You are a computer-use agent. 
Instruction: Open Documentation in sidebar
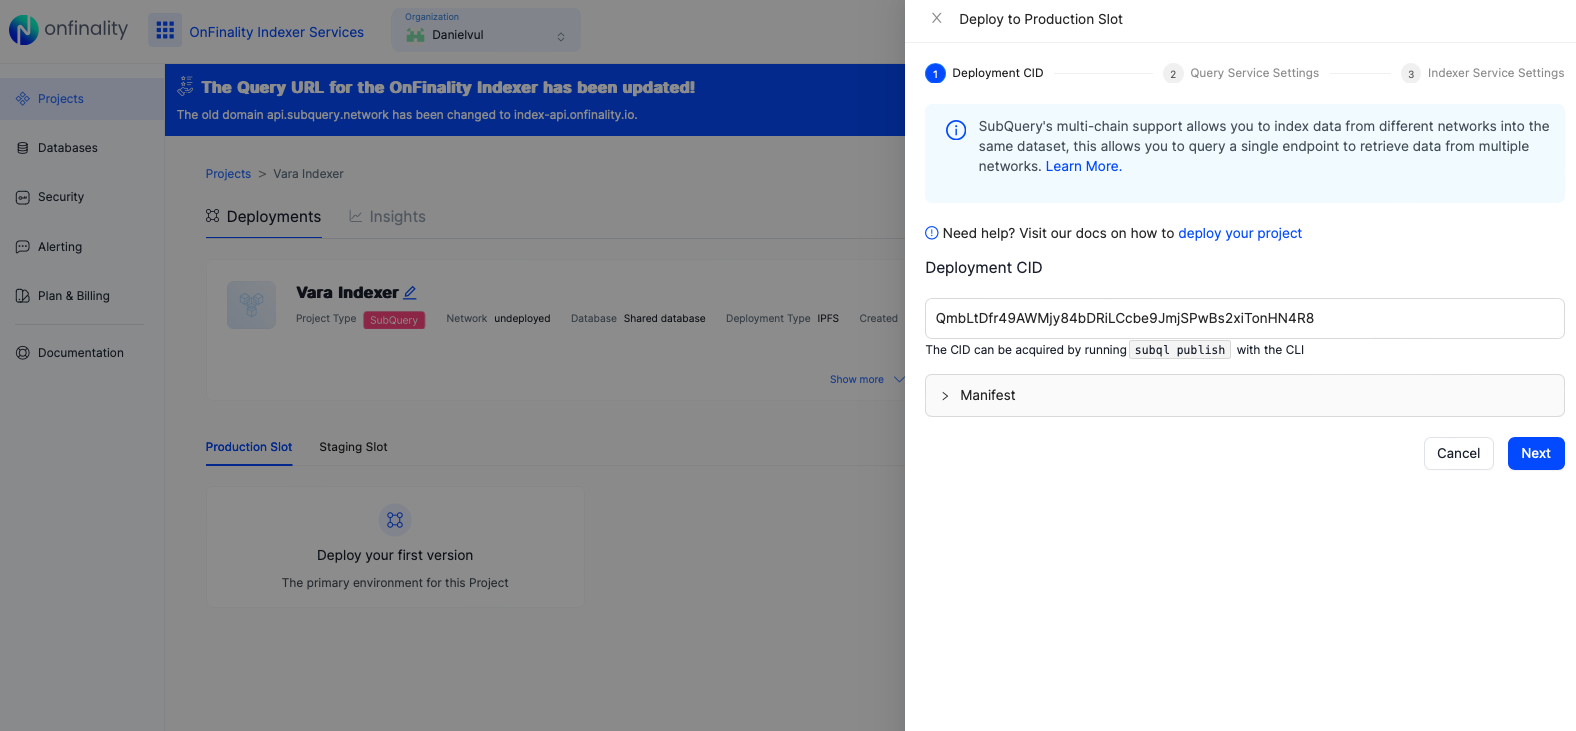coord(82,353)
